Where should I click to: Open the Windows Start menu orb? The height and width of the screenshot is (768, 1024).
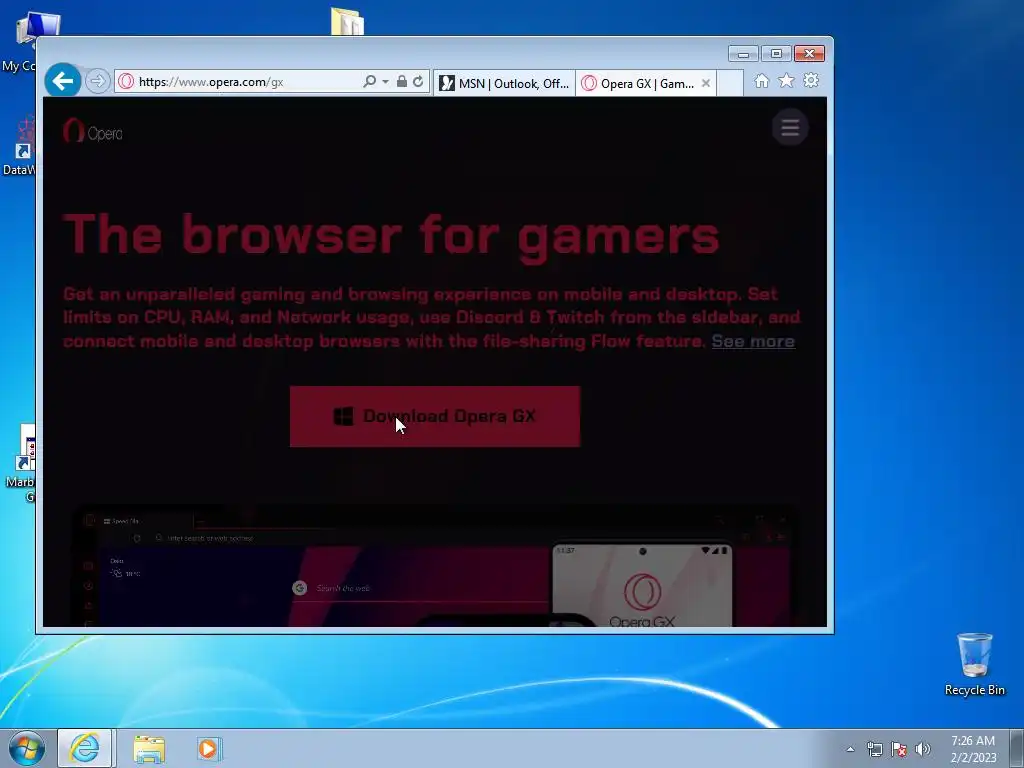(x=27, y=748)
